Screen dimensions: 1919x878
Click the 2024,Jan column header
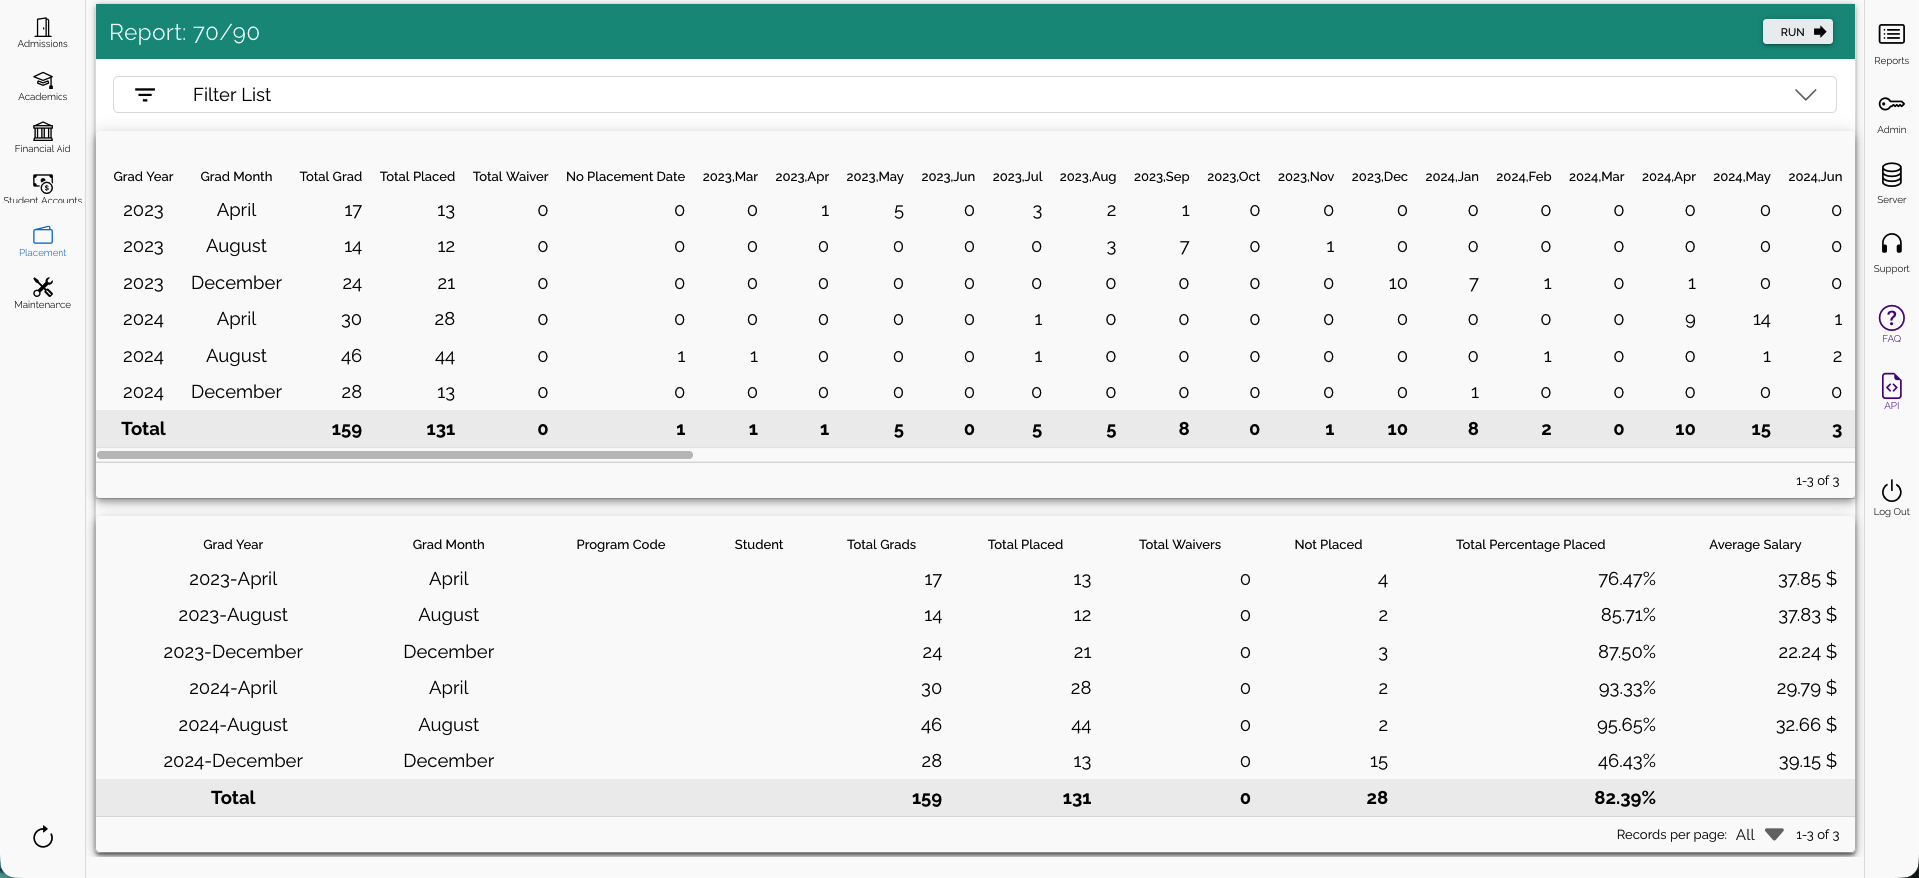tap(1451, 176)
